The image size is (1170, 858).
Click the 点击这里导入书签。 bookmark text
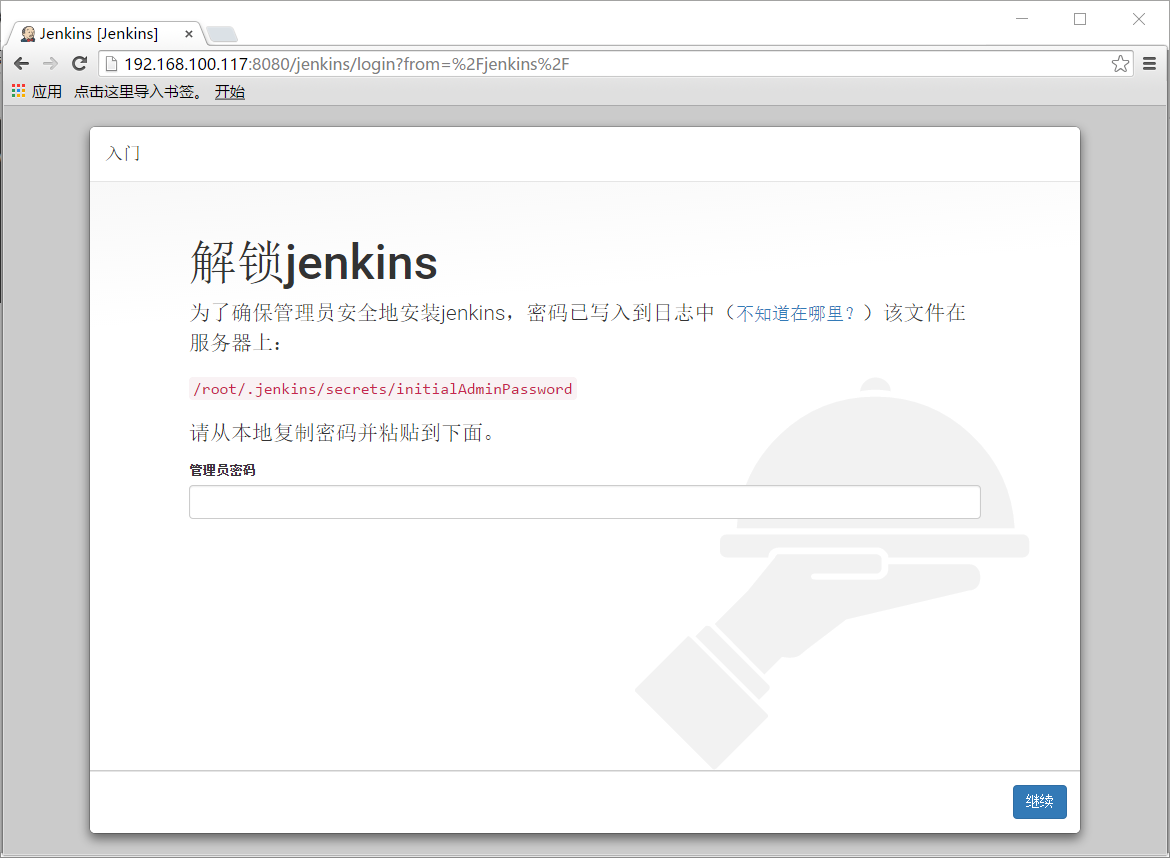[x=138, y=92]
